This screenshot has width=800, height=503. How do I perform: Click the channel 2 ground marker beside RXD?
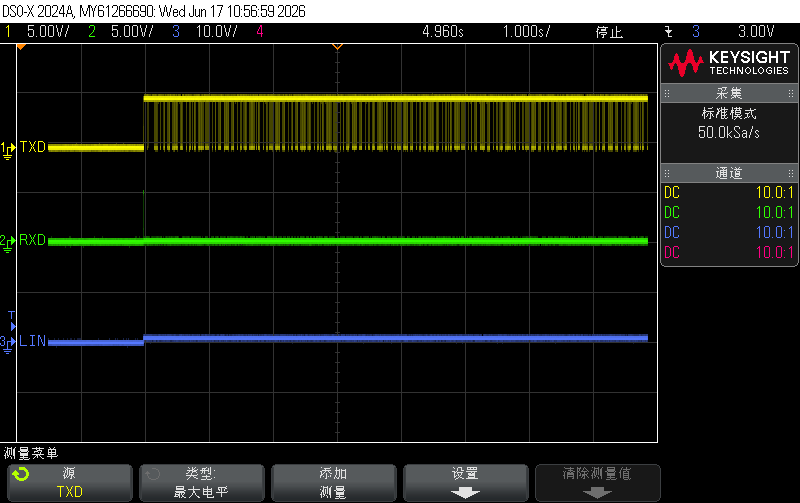pyautogui.click(x=8, y=243)
